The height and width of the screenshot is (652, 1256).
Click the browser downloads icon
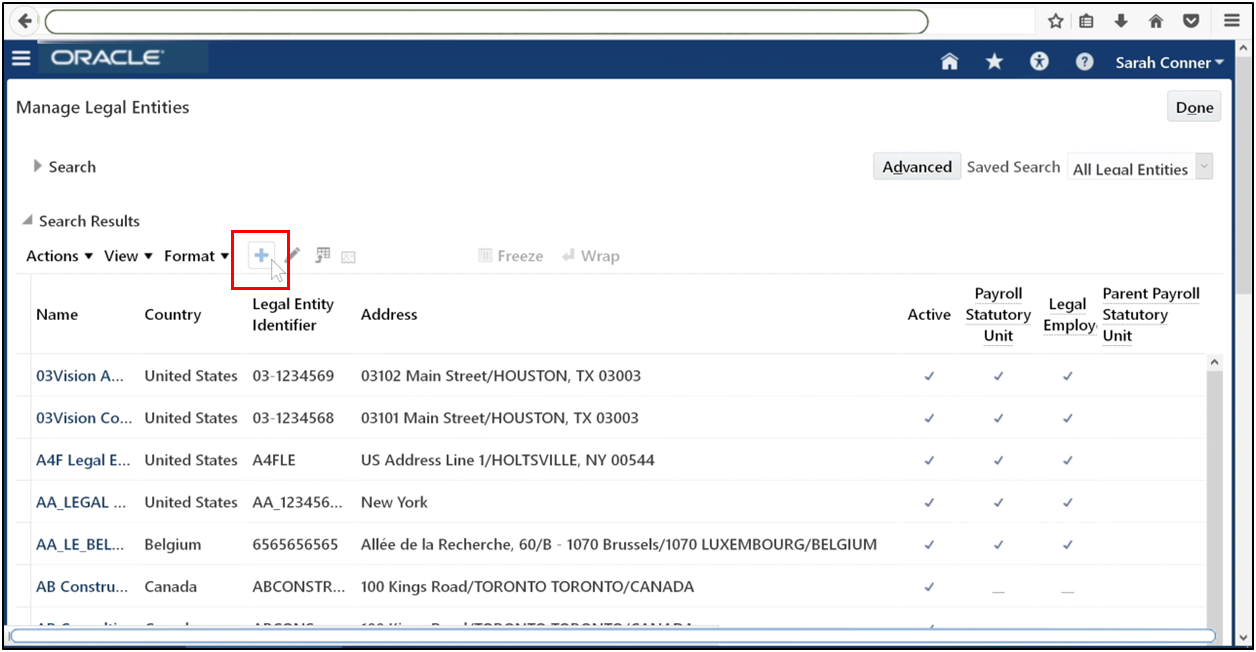pos(1122,20)
